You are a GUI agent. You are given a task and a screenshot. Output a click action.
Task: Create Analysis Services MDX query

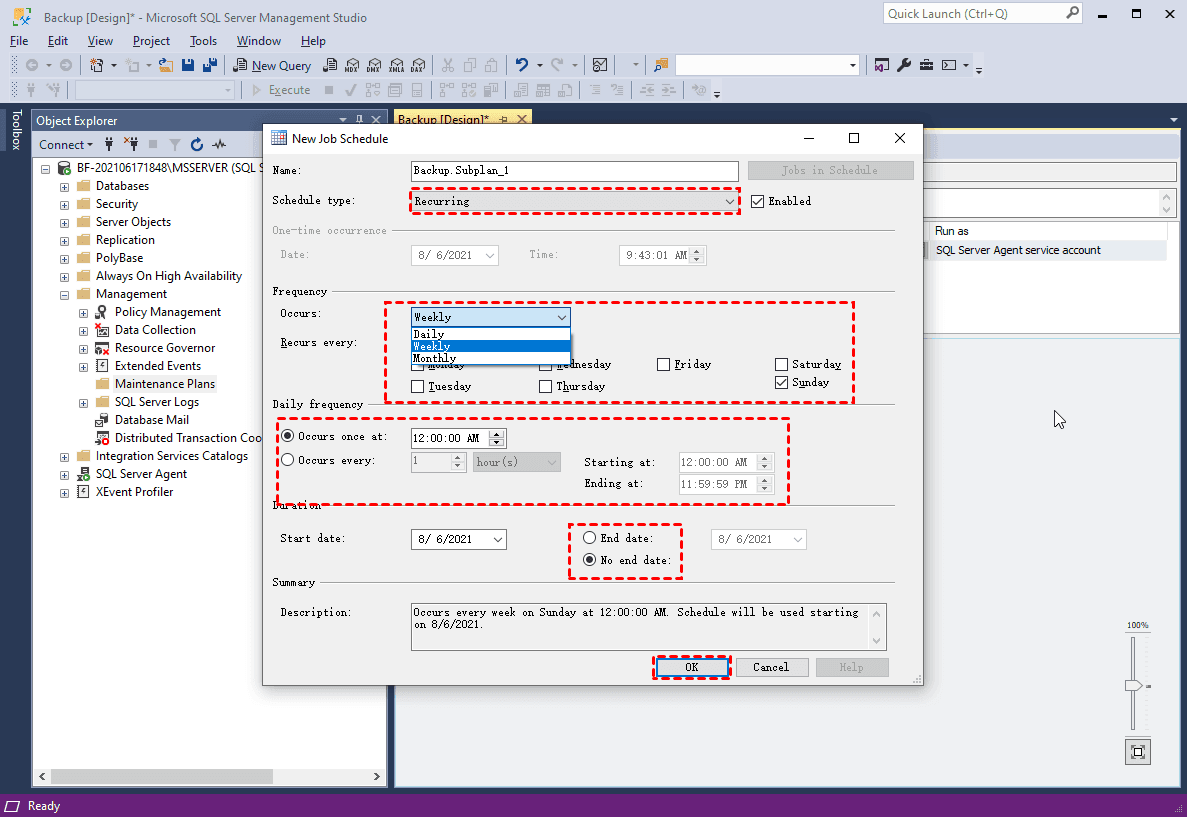[352, 66]
